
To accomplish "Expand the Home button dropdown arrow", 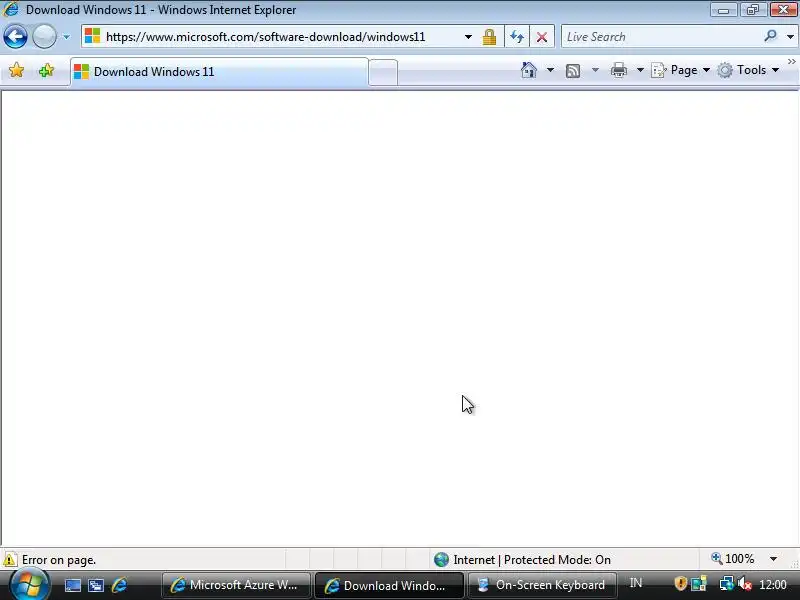I will [550, 70].
